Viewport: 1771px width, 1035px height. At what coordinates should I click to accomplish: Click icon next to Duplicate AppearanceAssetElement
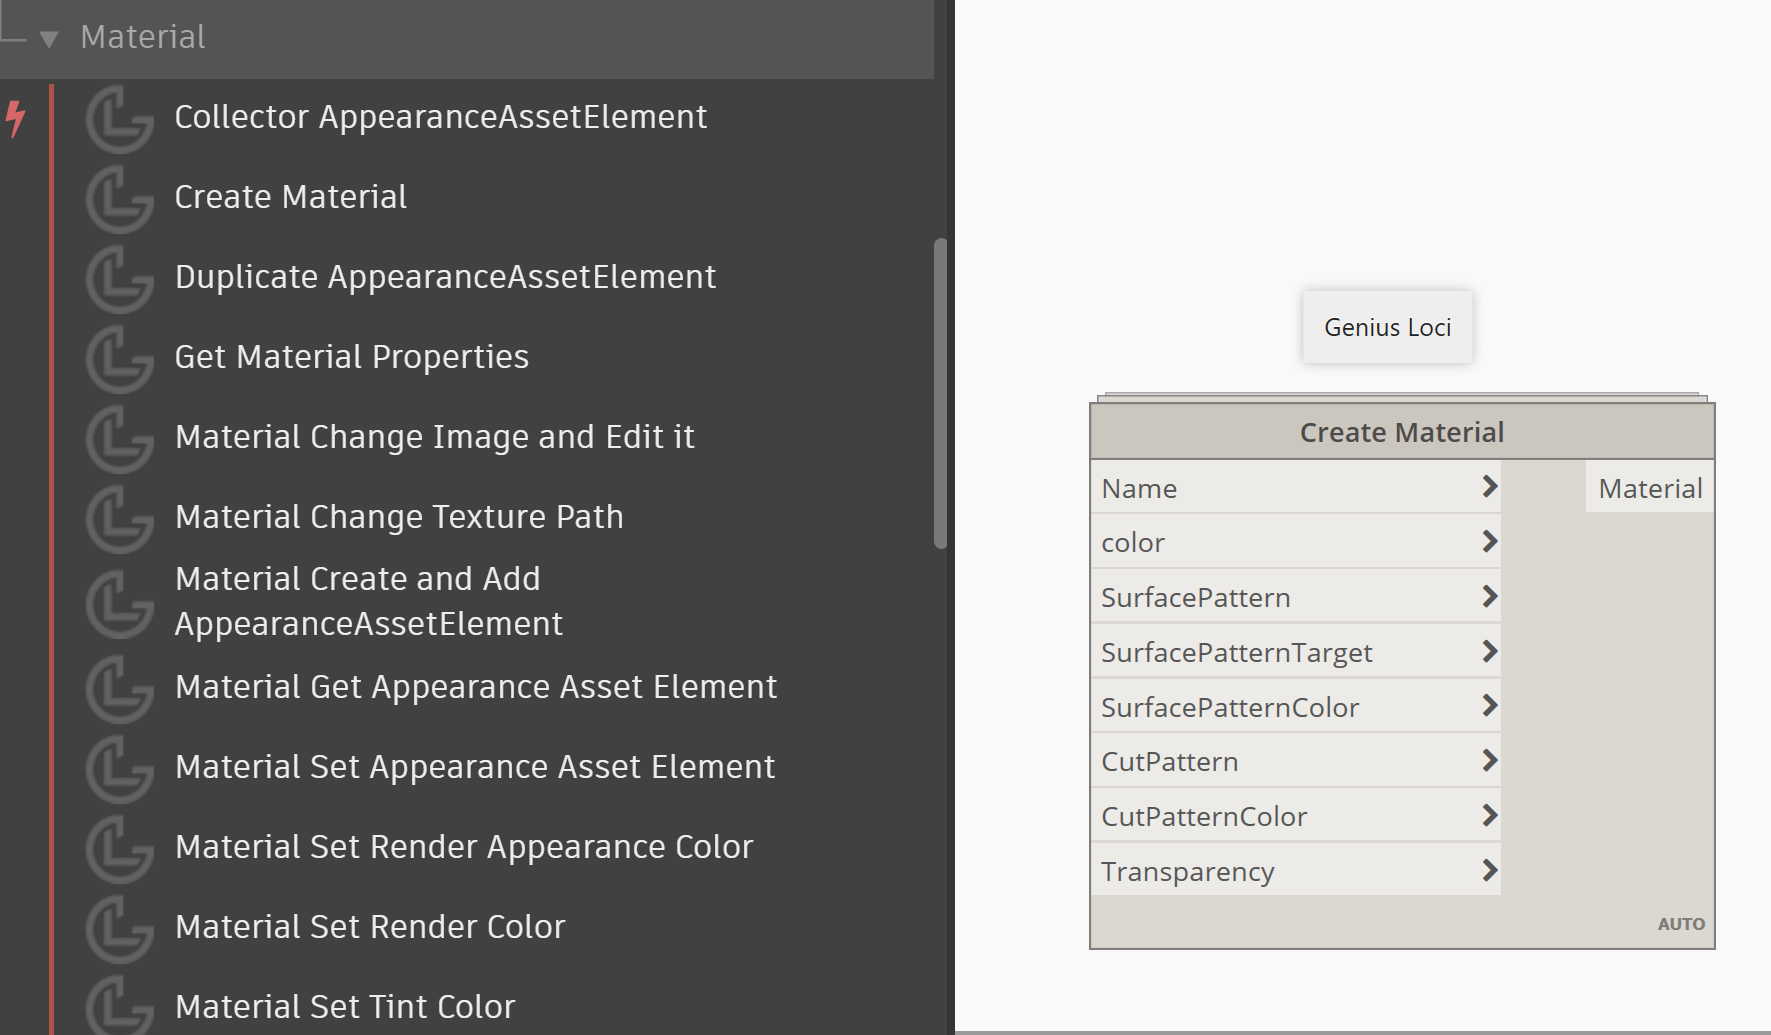(x=119, y=278)
